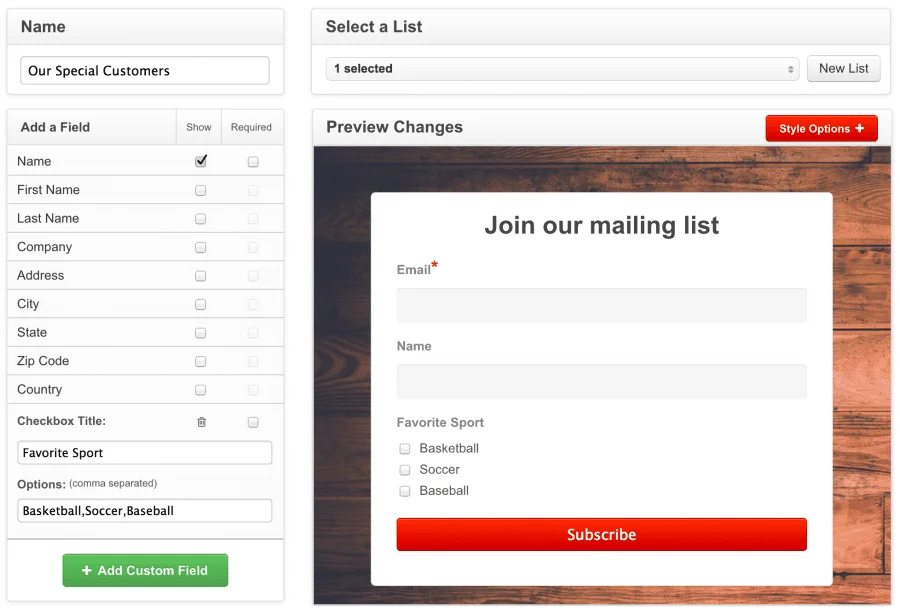Open the Style Options panel
Image resolution: width=900 pixels, height=608 pixels.
[x=821, y=128]
